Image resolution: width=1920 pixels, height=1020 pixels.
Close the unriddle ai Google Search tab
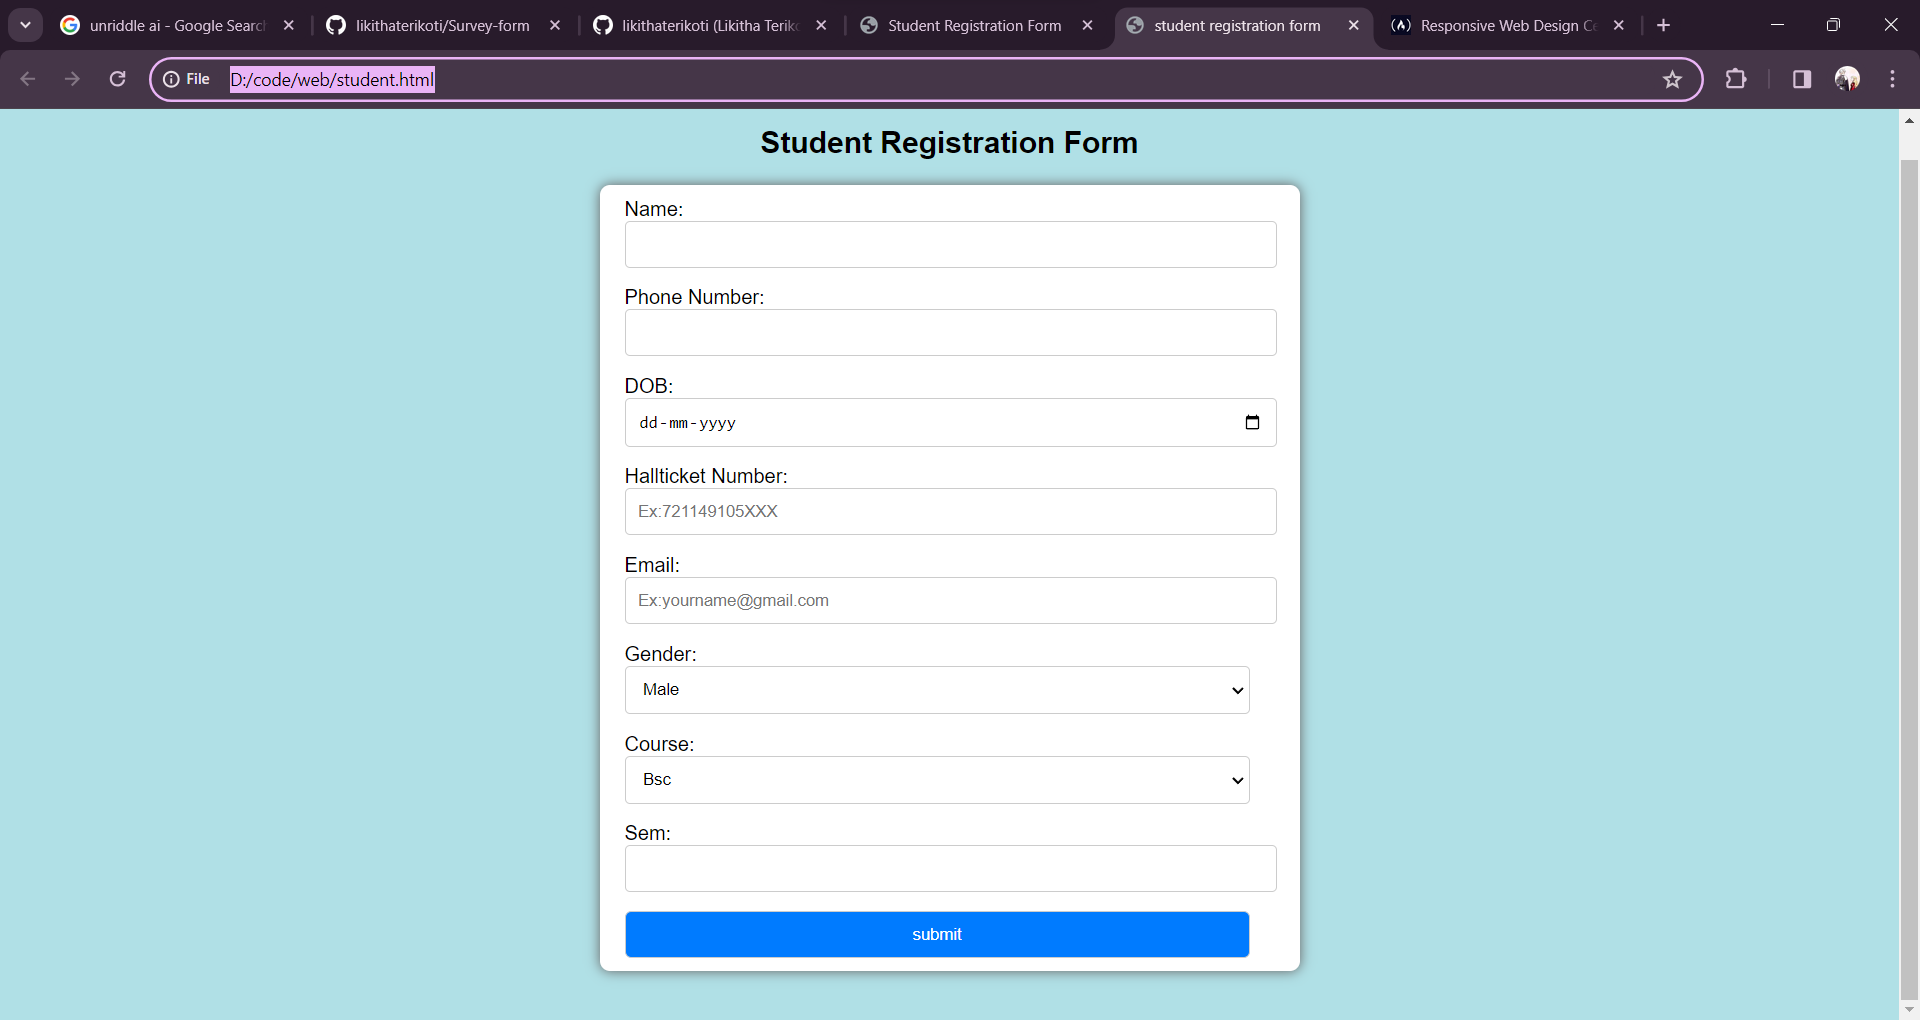coord(289,25)
